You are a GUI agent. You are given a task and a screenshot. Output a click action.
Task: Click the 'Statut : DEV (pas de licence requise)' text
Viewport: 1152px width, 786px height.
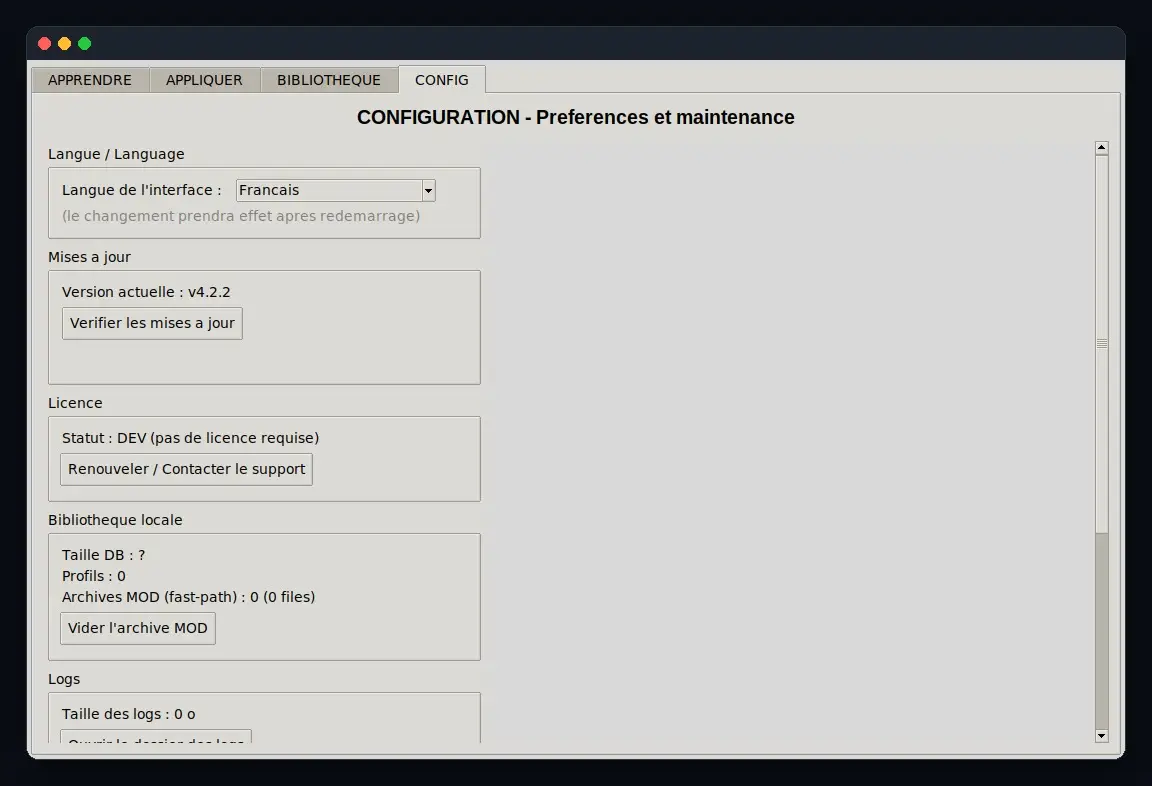point(190,438)
